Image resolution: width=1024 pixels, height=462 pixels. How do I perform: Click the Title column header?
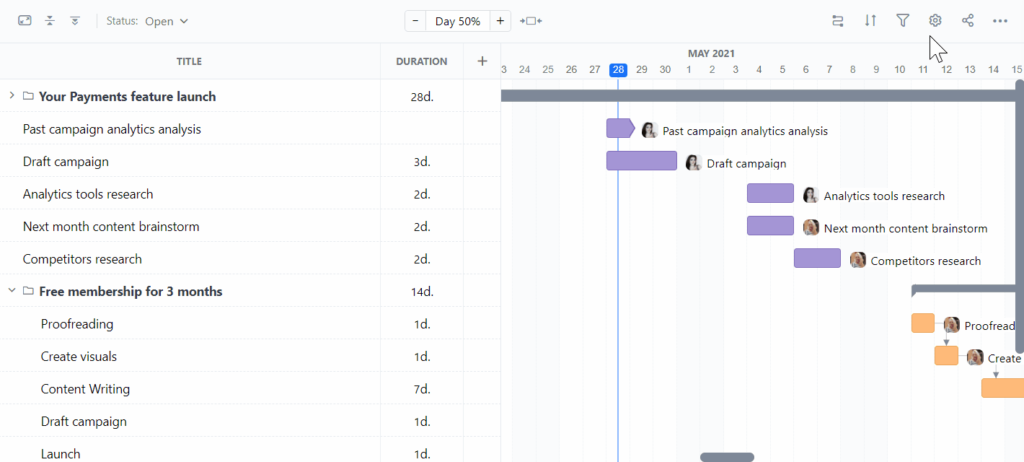point(189,61)
